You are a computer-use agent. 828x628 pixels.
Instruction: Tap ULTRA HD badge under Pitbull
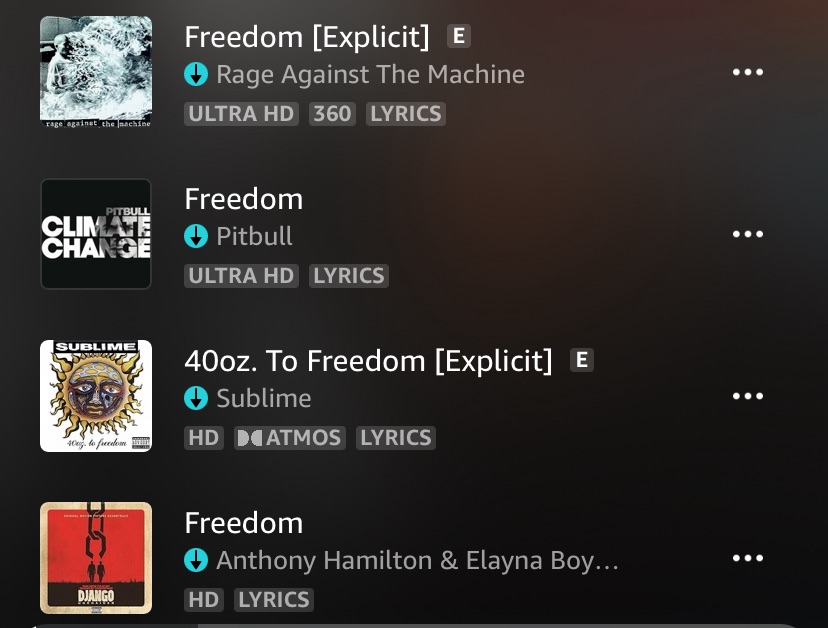point(241,276)
